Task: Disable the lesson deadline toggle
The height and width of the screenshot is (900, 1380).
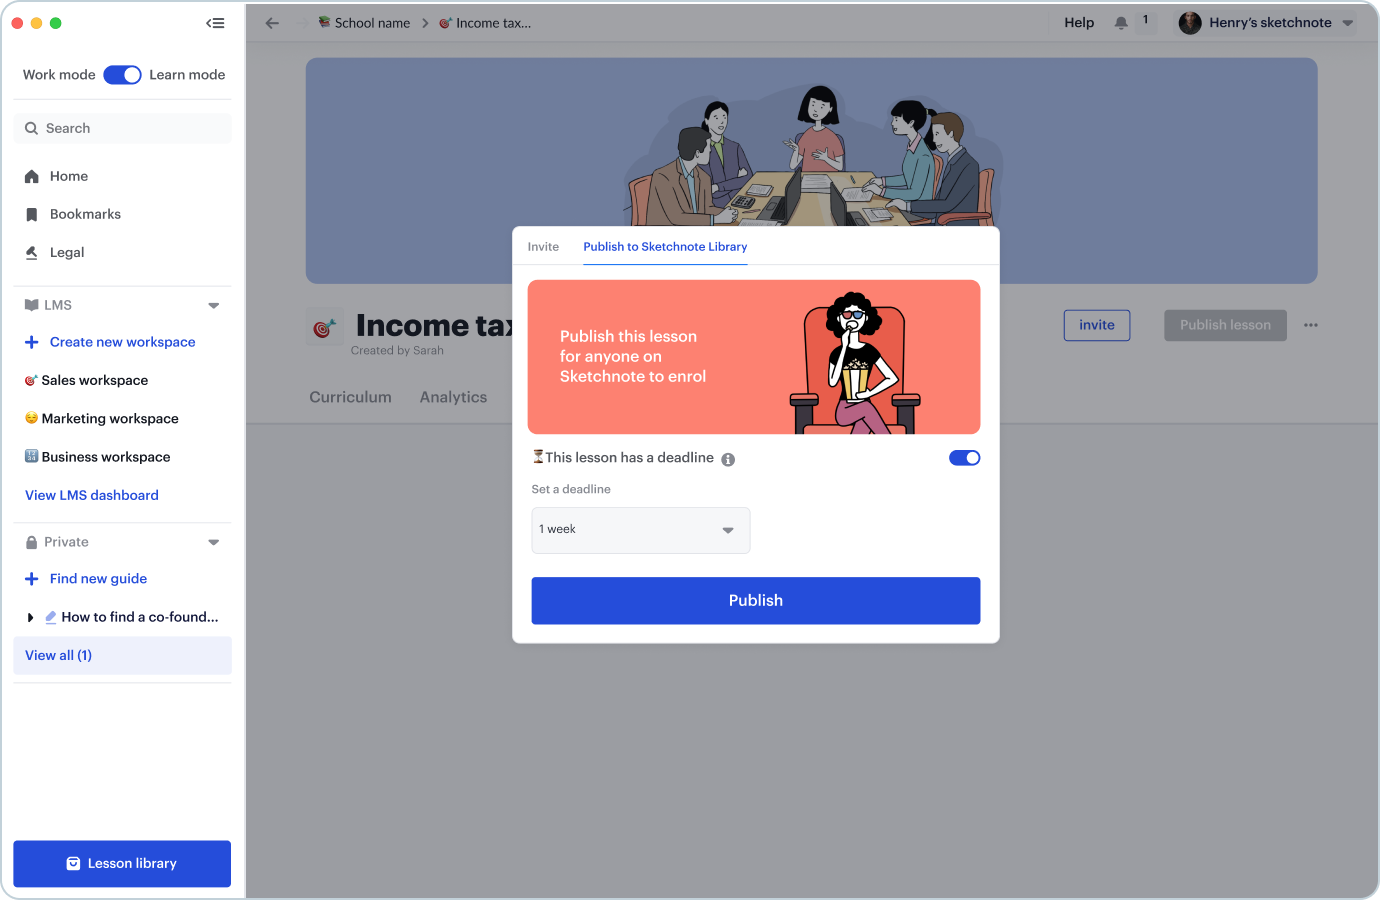Action: 964,458
